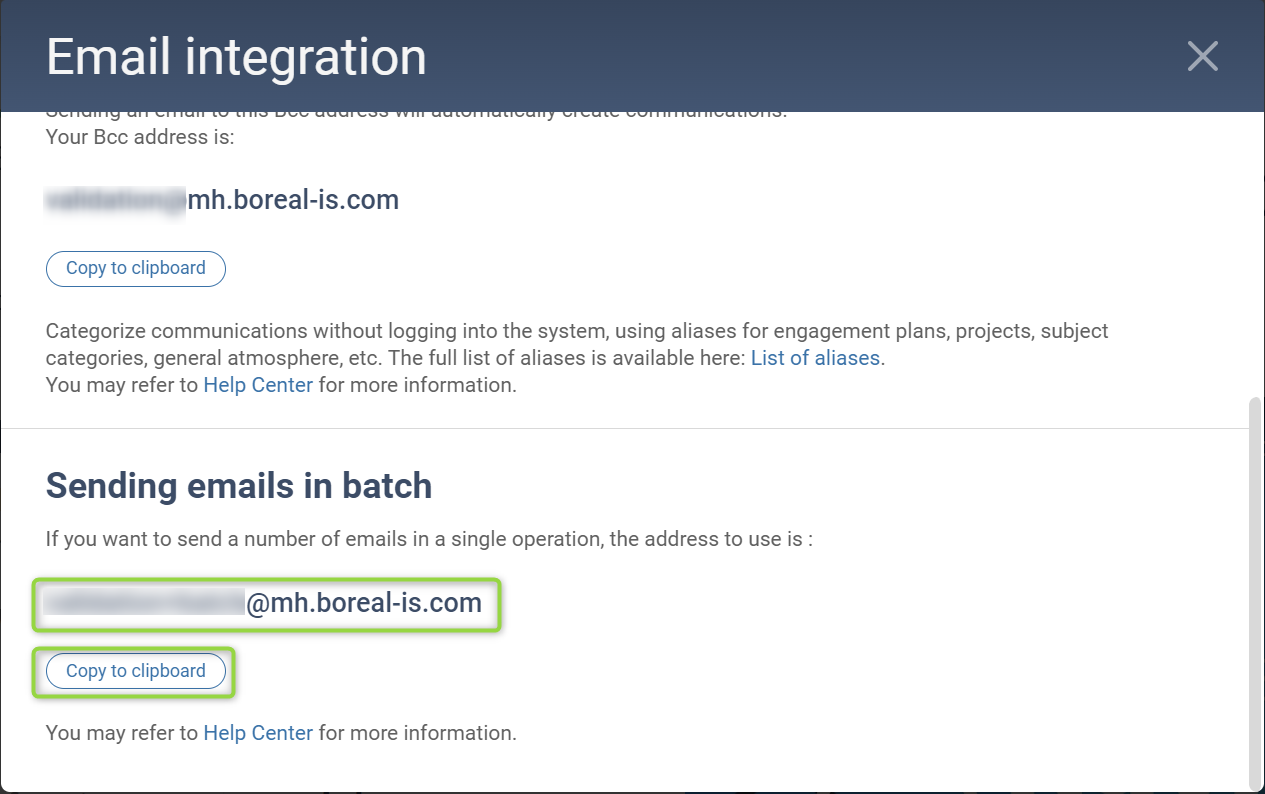Viewport: 1265px width, 794px height.
Task: Copy the batch email address to clipboard
Action: (136, 671)
